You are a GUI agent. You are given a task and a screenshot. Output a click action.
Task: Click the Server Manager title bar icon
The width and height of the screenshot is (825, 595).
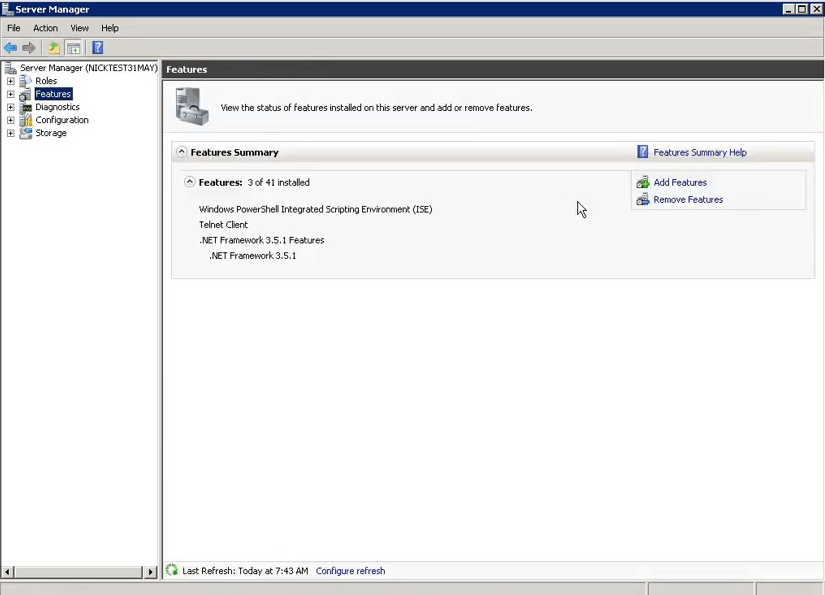click(x=7, y=9)
